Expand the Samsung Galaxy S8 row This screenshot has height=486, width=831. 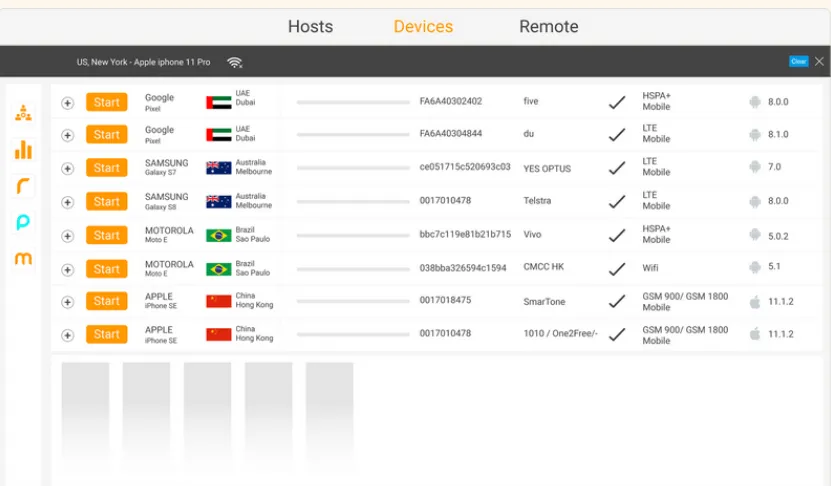(67, 202)
